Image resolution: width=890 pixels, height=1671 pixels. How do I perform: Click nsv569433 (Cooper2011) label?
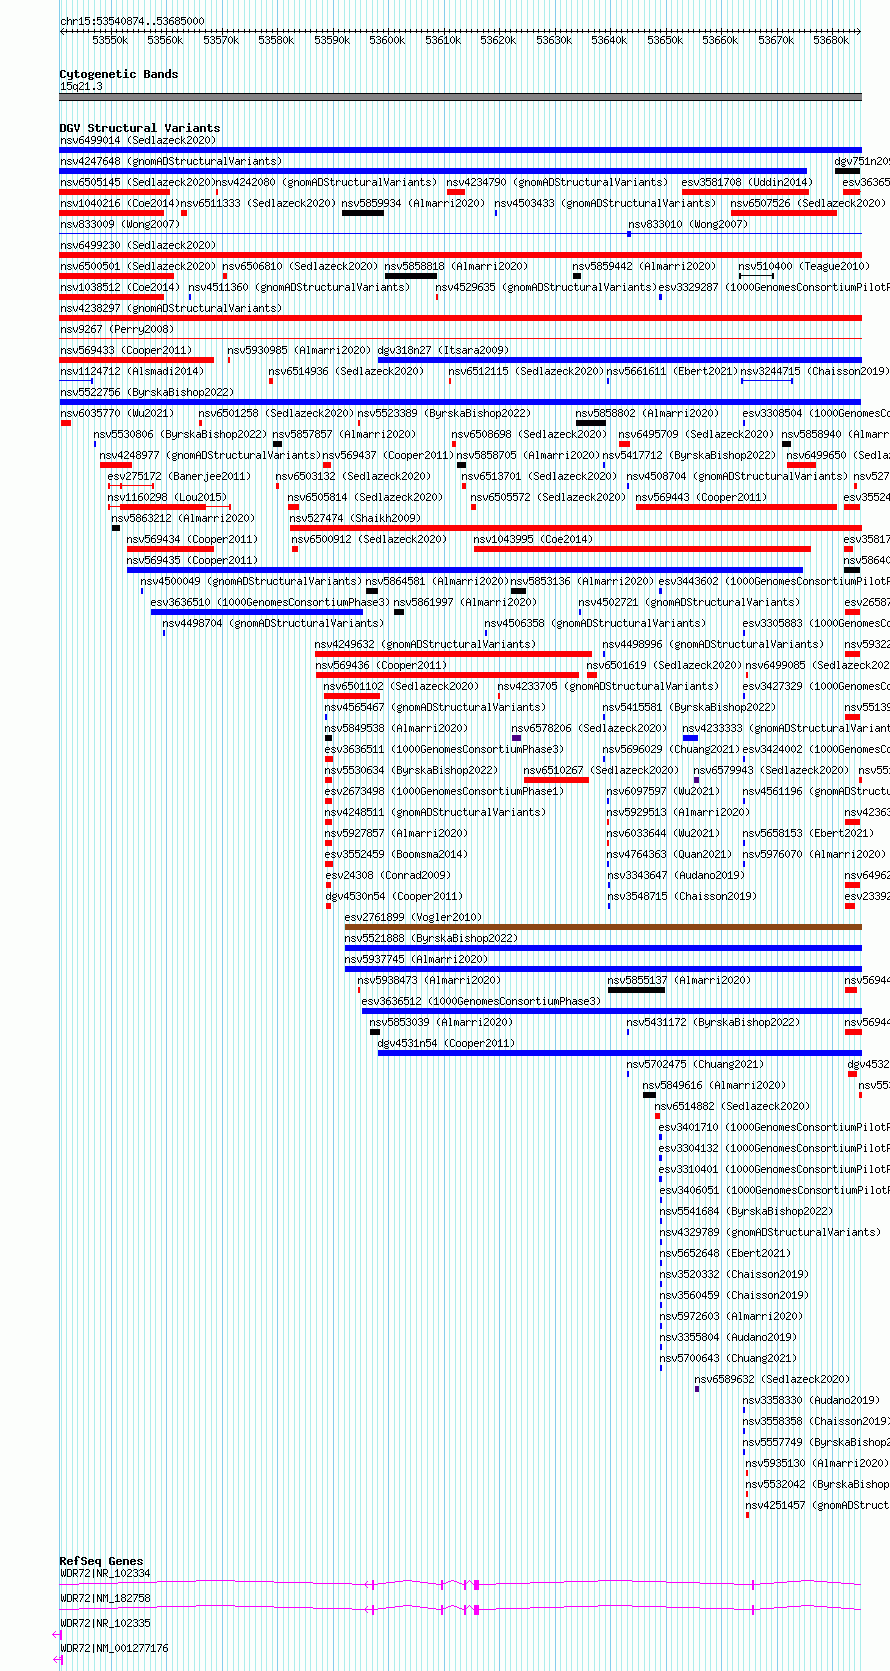(x=125, y=350)
